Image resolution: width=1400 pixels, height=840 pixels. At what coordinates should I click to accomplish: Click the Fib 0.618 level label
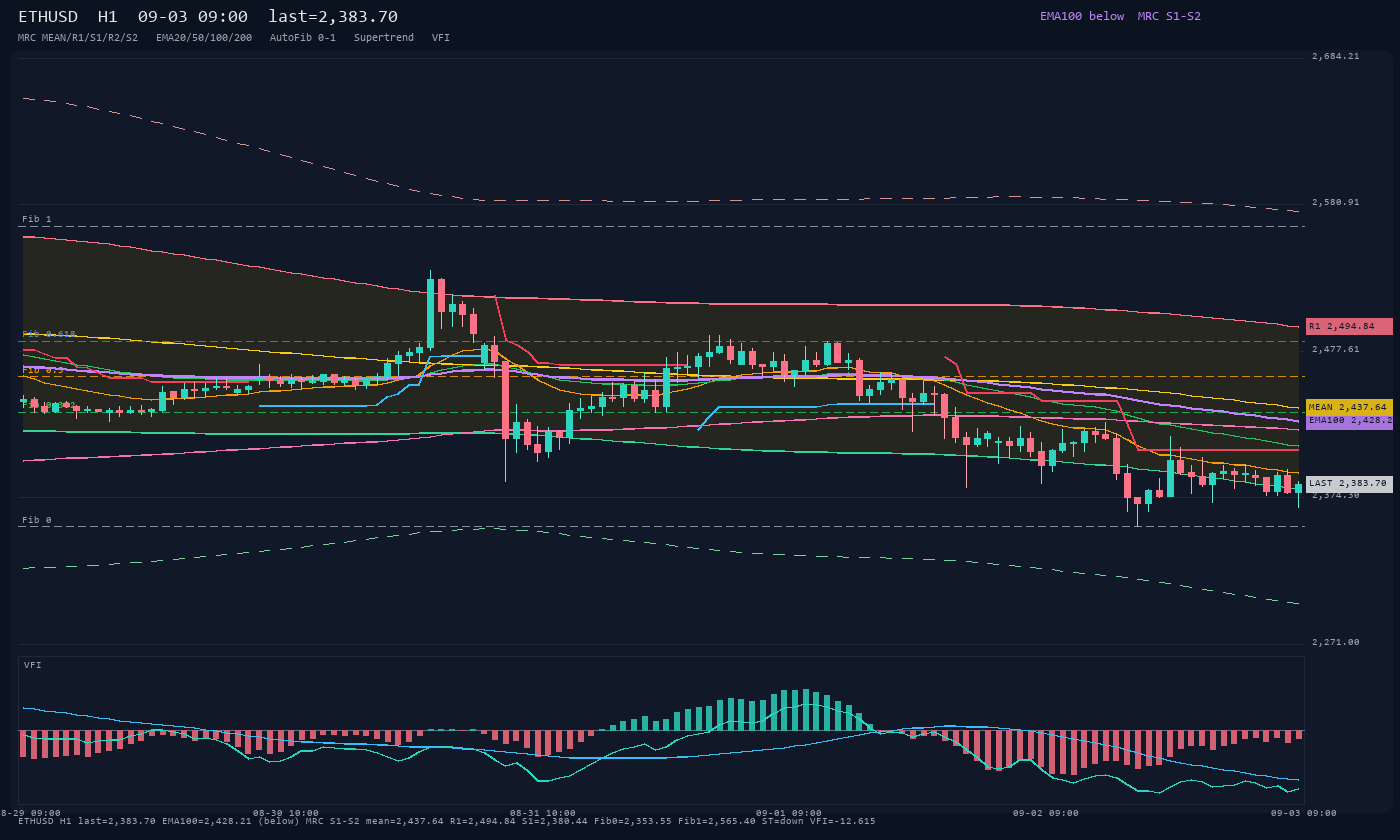[49, 334]
